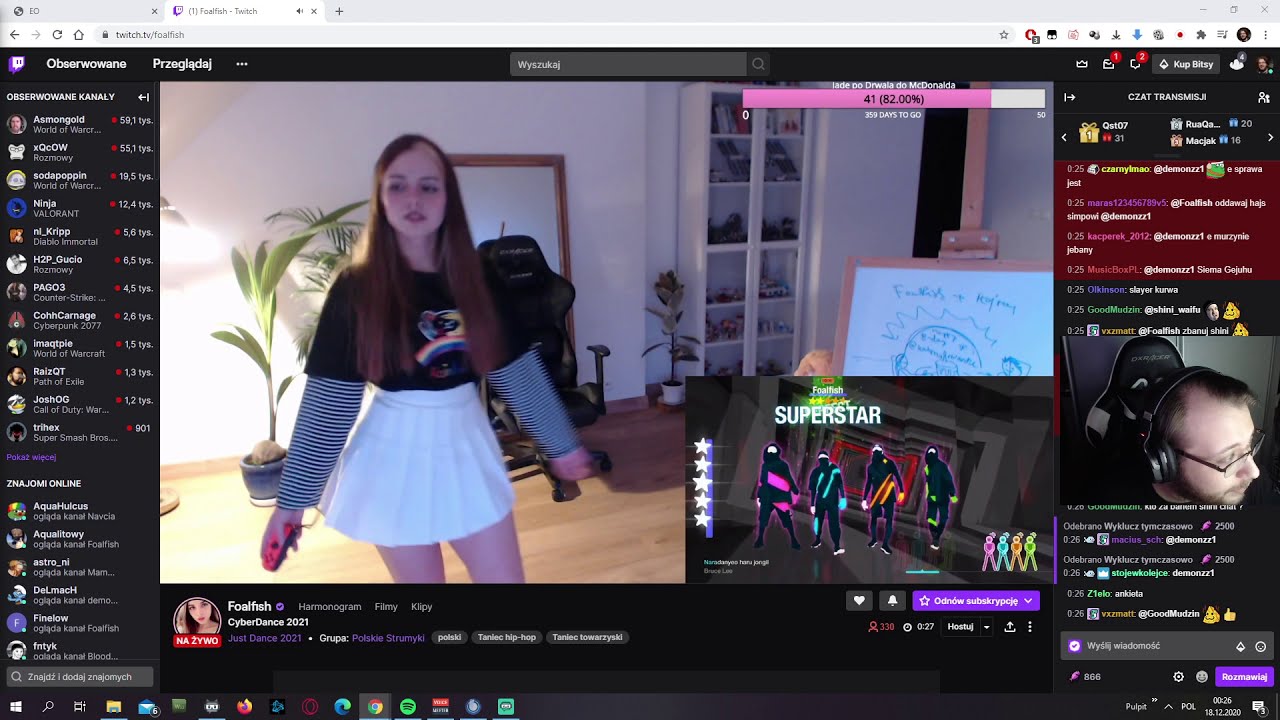Toggle notification bell for Foalfish

pyautogui.click(x=892, y=600)
